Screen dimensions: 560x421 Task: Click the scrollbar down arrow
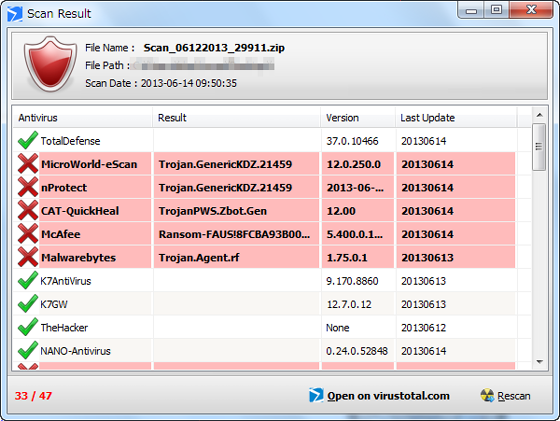(540, 362)
